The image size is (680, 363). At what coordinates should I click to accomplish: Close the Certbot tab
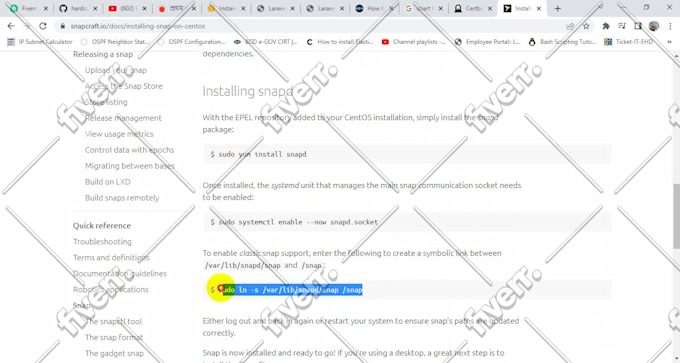(x=490, y=8)
